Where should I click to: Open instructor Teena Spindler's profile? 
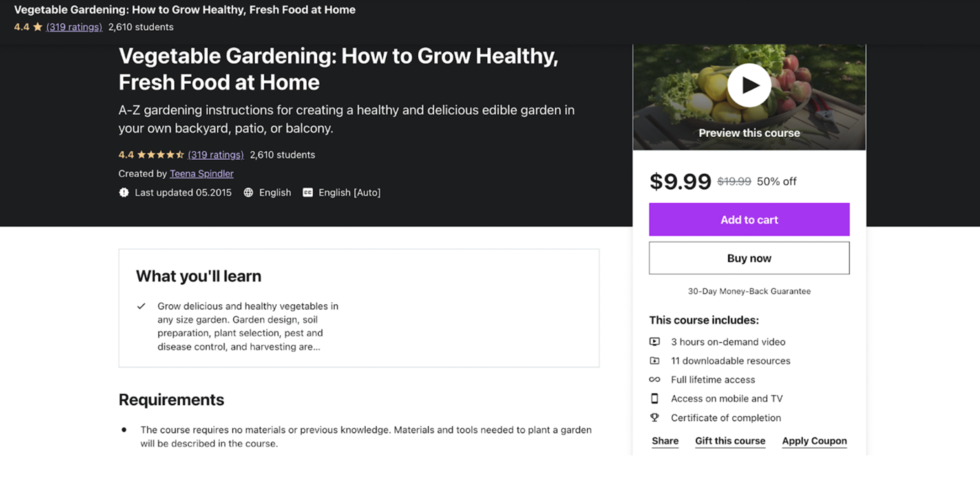[201, 174]
